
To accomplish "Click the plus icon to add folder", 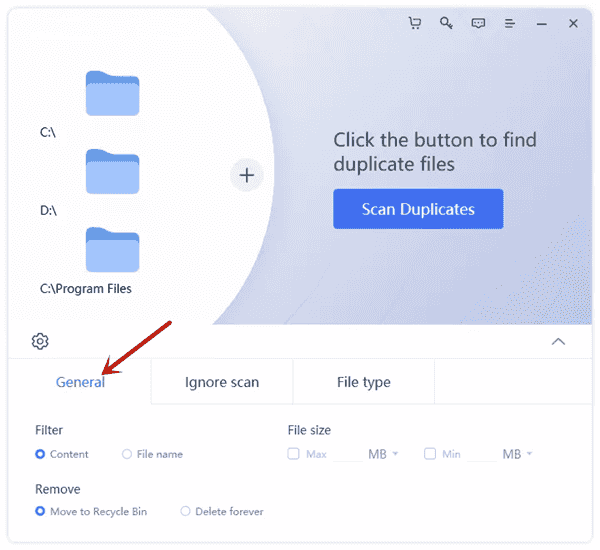I will pyautogui.click(x=247, y=176).
